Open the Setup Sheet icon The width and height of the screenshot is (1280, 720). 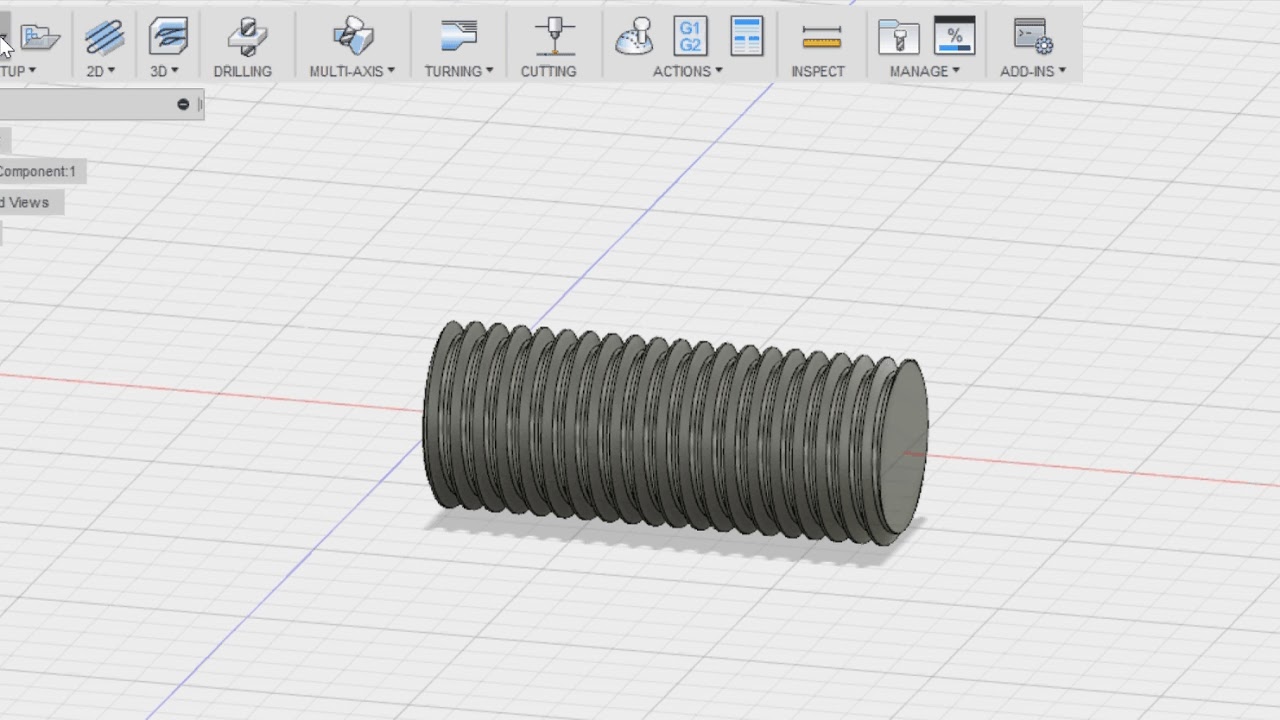tap(746, 36)
